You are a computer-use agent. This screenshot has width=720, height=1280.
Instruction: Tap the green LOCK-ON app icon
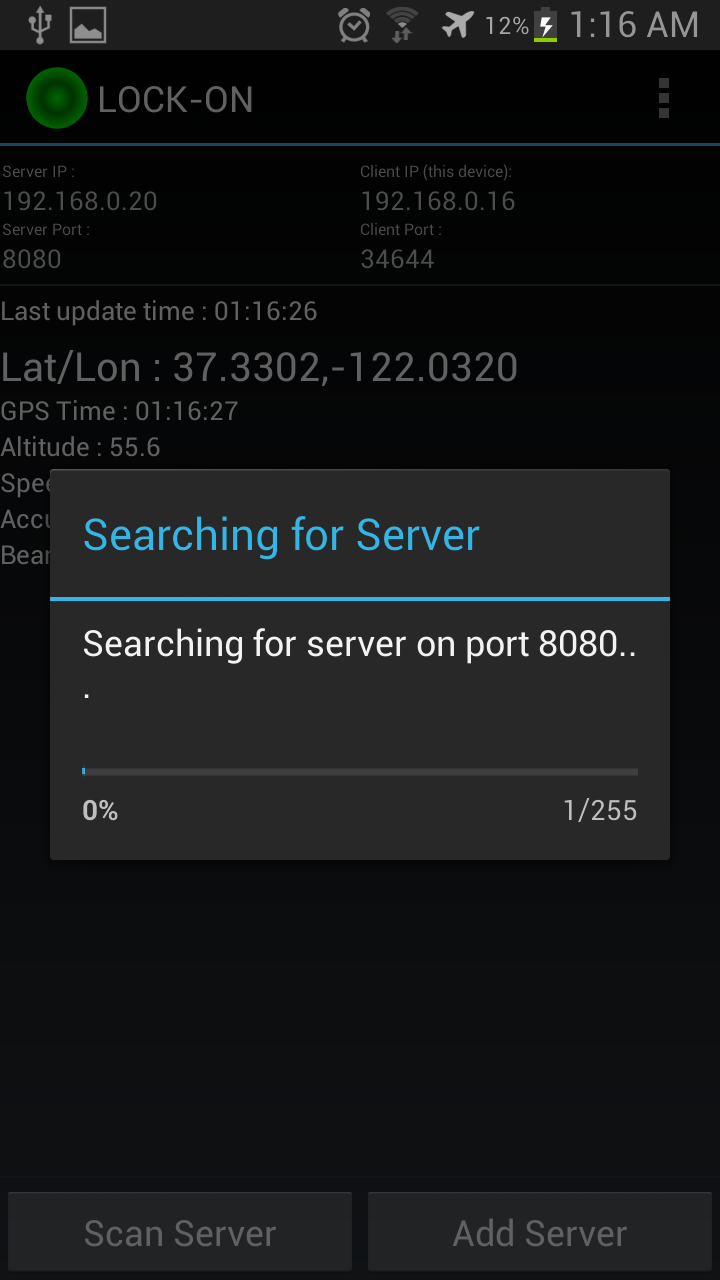57,98
